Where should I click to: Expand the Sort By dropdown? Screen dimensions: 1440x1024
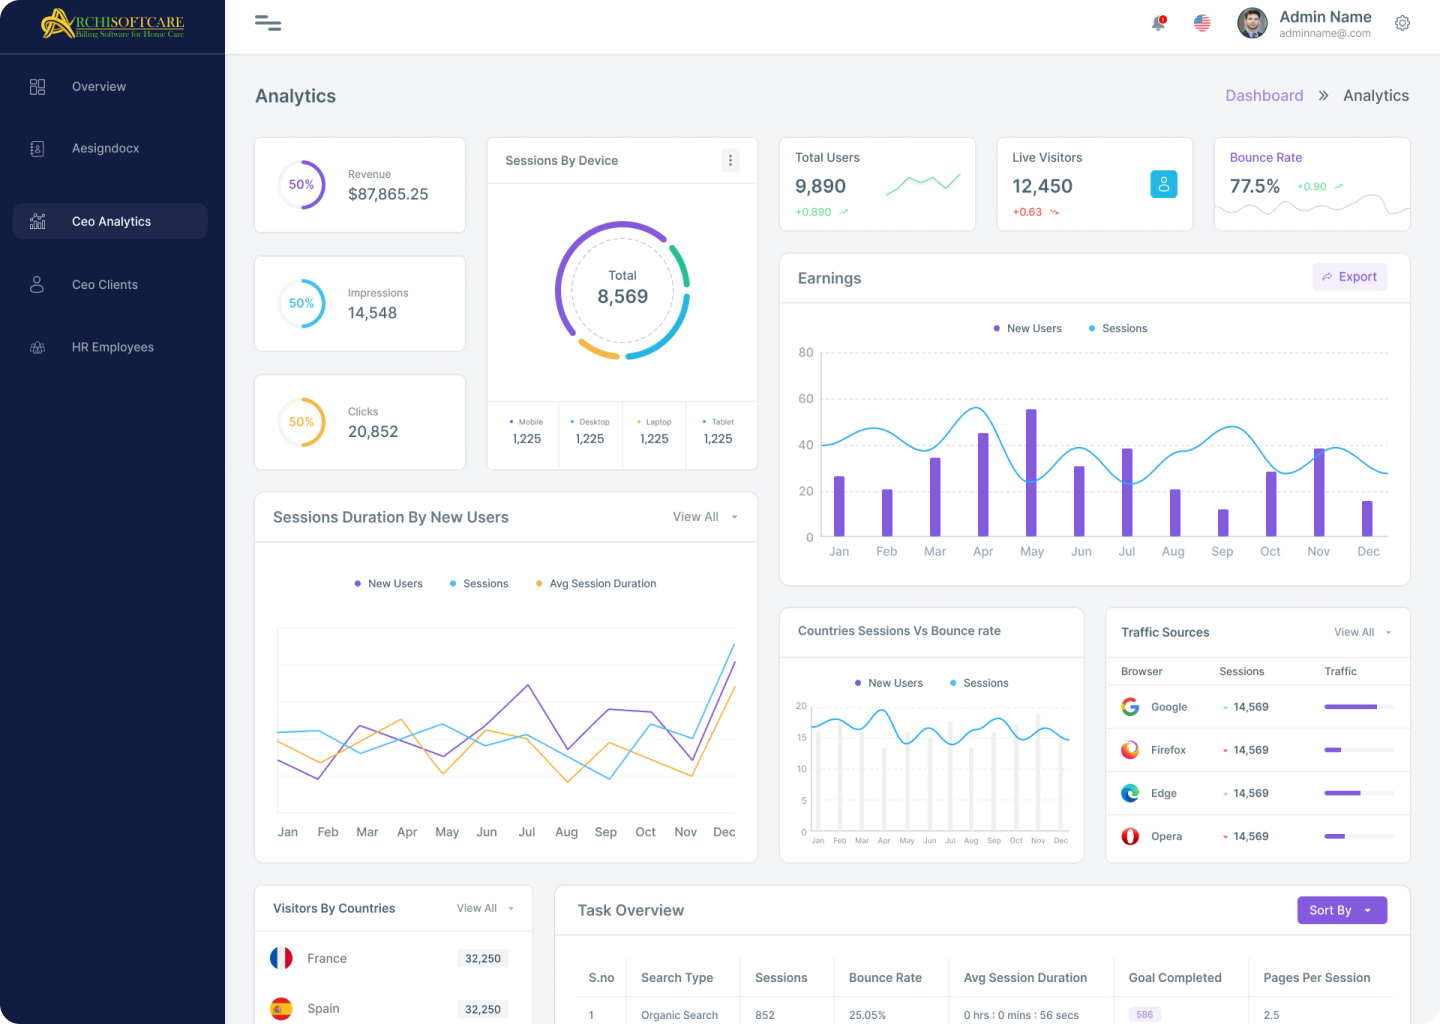point(1341,910)
